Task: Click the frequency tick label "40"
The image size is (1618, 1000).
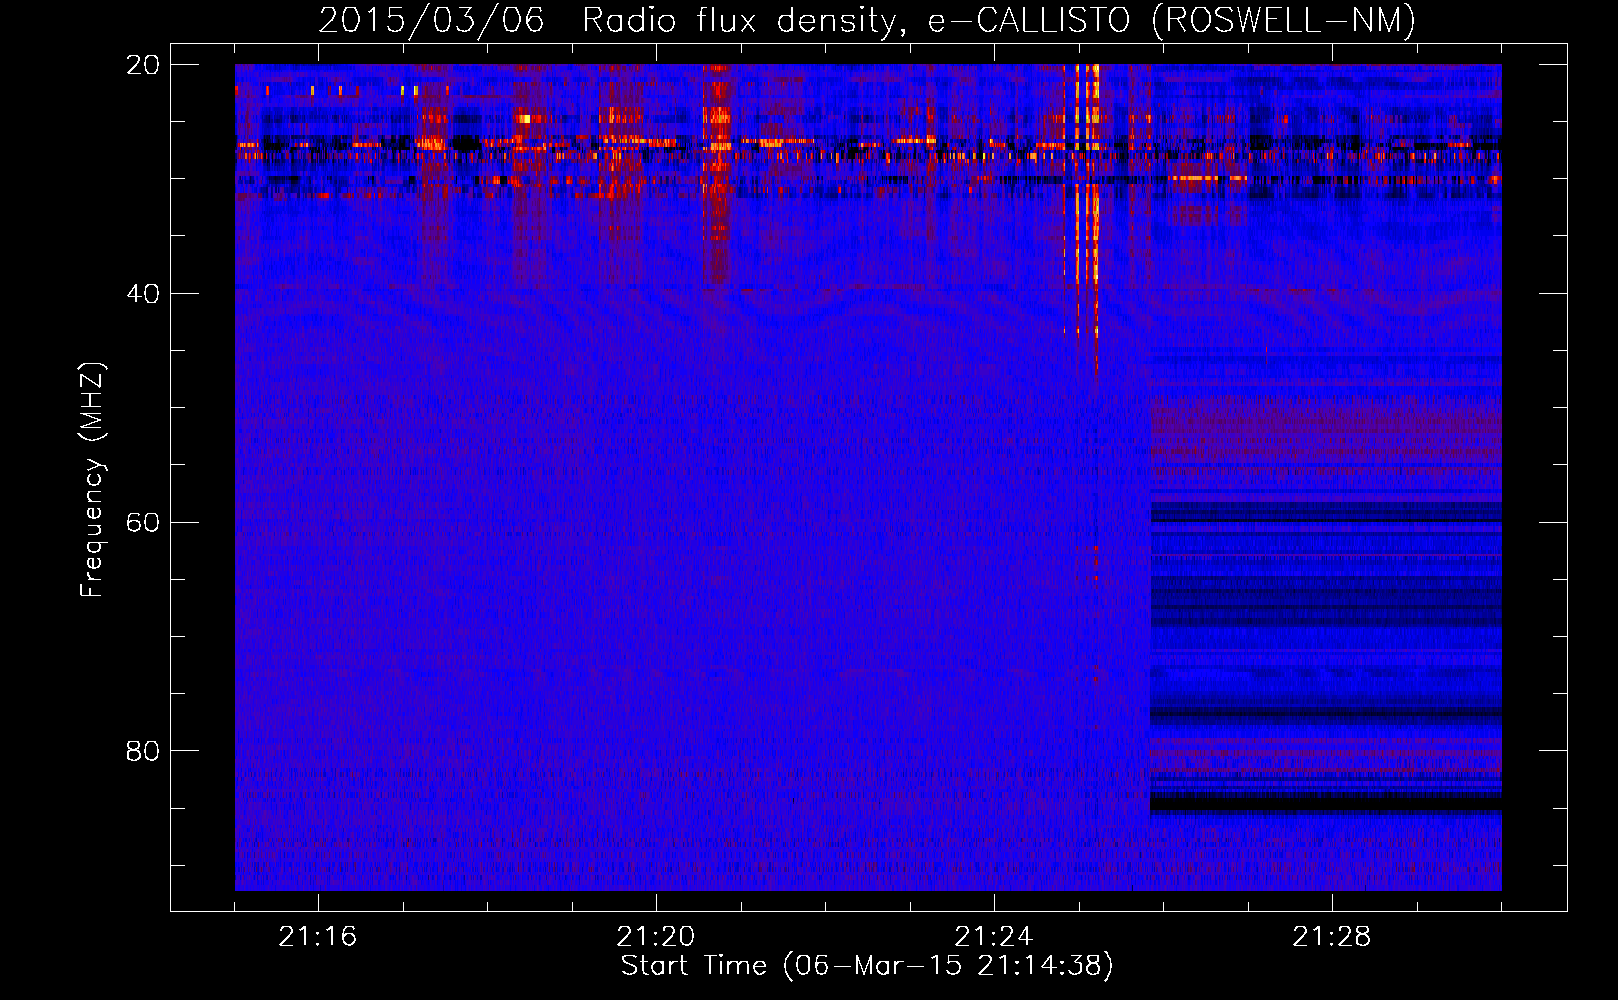Action: 143,294
